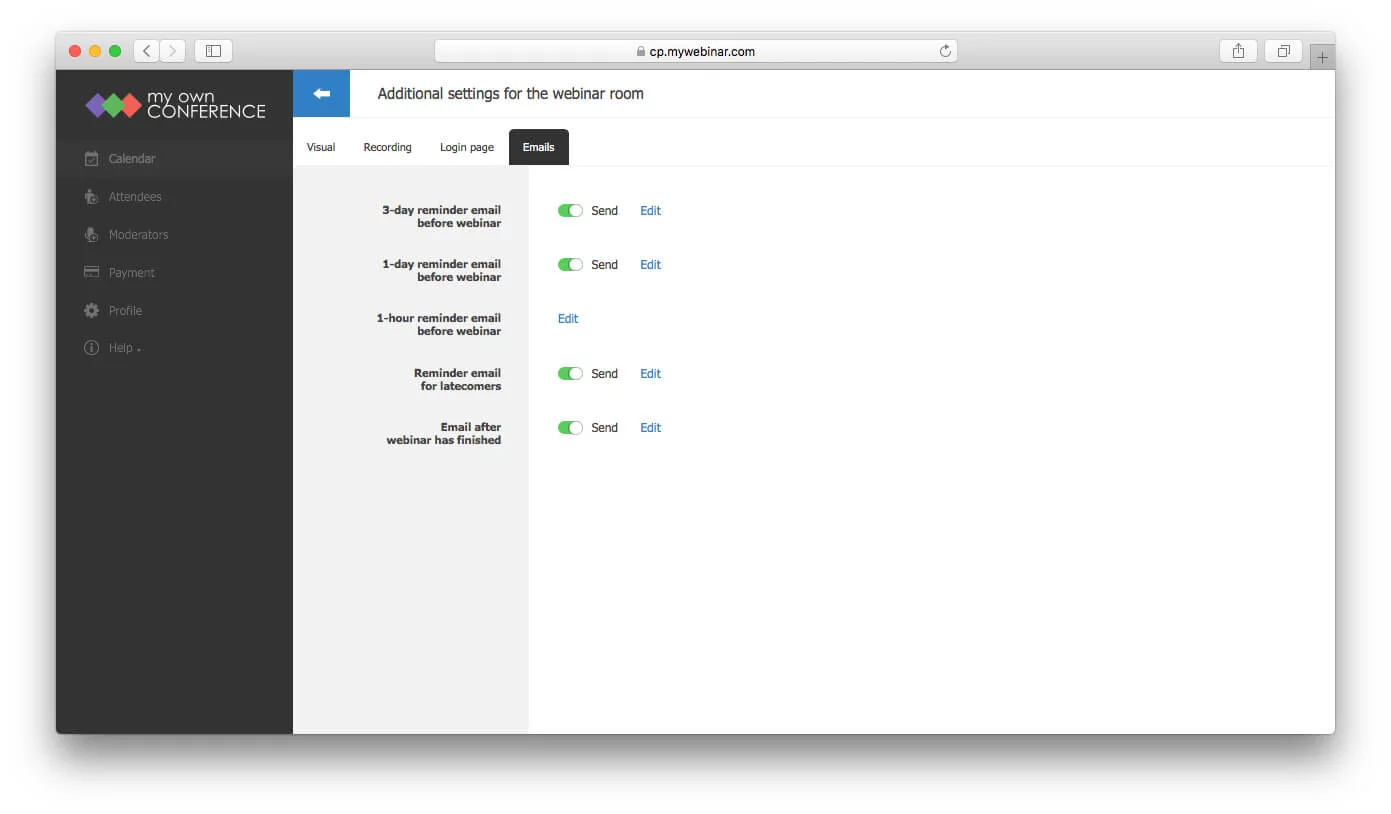The width and height of the screenshot is (1391, 814).
Task: Select the Moderators microphone icon
Action: [92, 234]
